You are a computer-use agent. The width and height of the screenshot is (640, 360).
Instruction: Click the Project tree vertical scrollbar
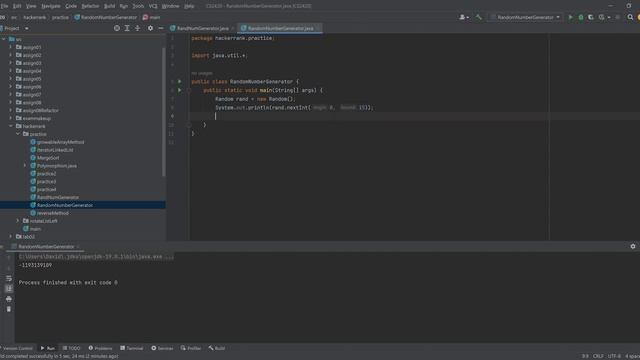tap(164, 112)
